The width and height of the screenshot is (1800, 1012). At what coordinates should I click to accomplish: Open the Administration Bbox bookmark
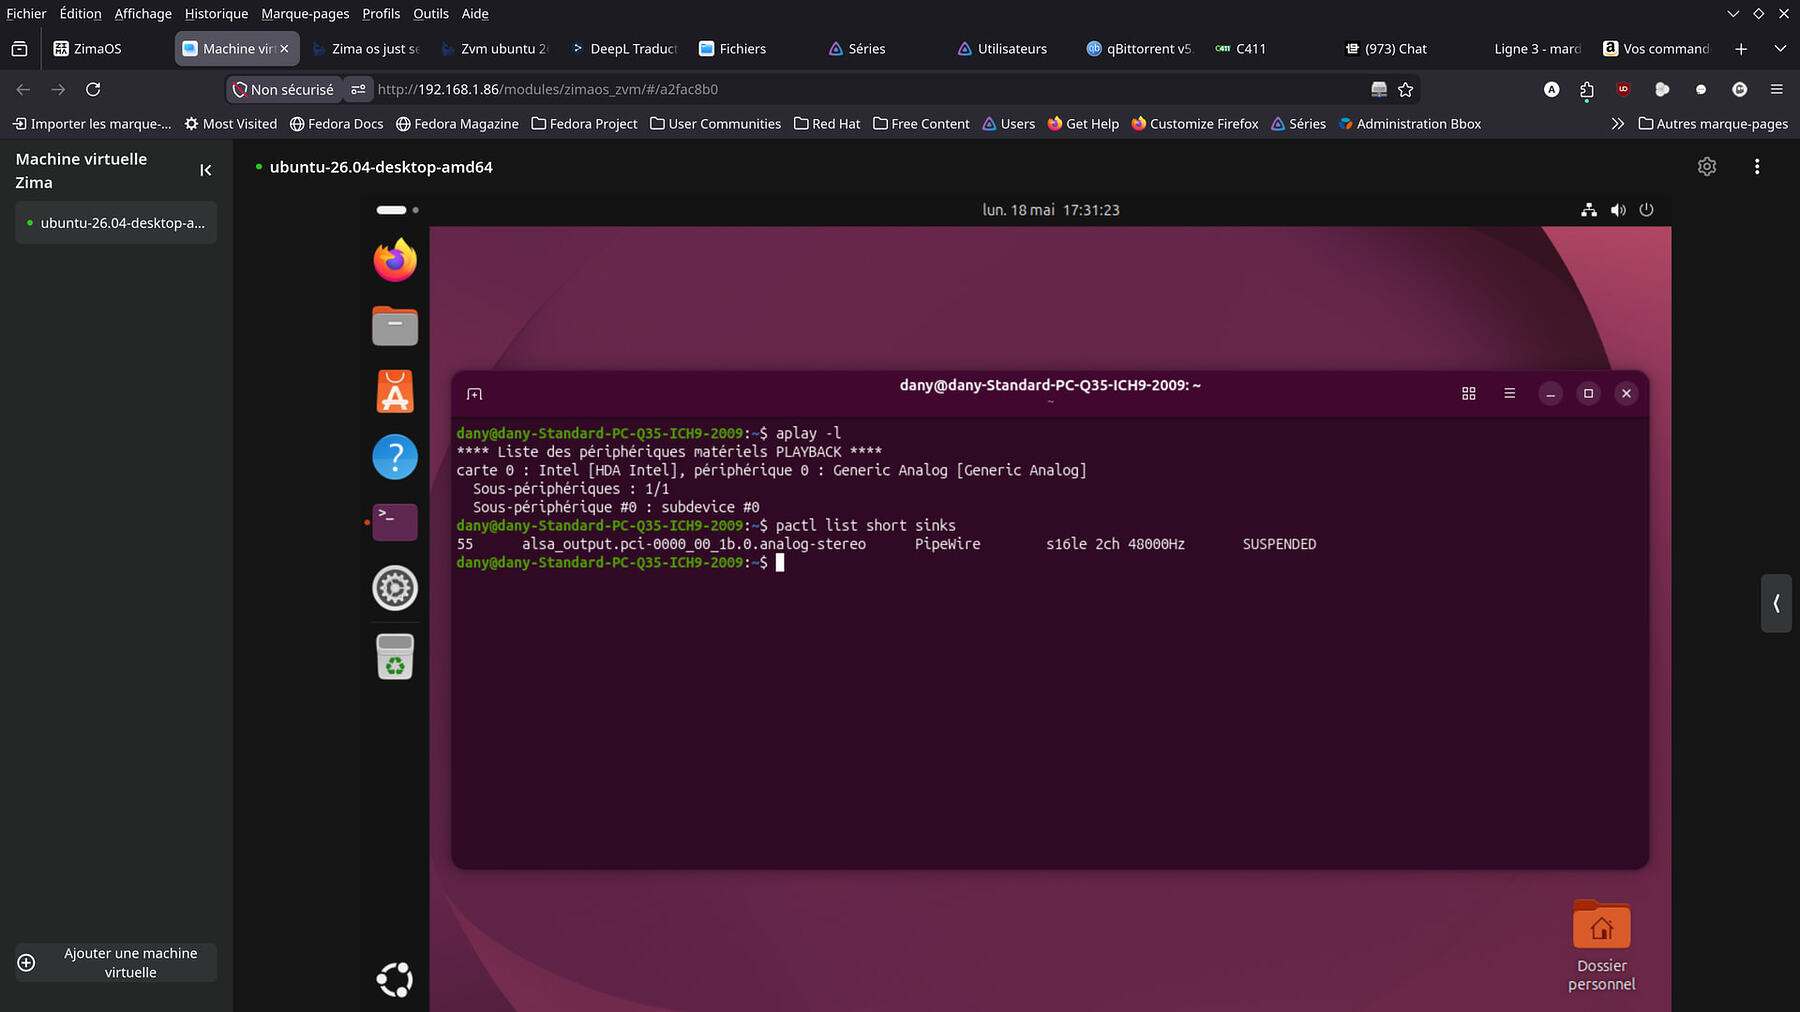[1410, 124]
